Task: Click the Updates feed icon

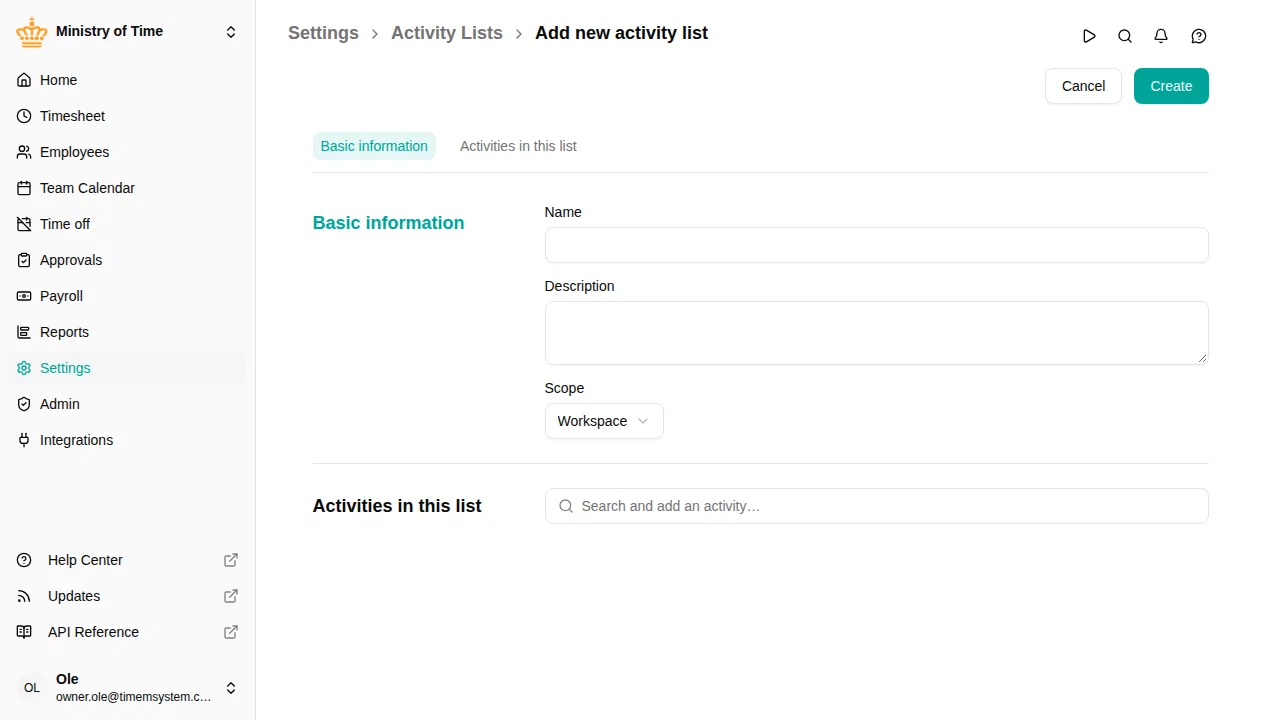Action: tap(24, 596)
